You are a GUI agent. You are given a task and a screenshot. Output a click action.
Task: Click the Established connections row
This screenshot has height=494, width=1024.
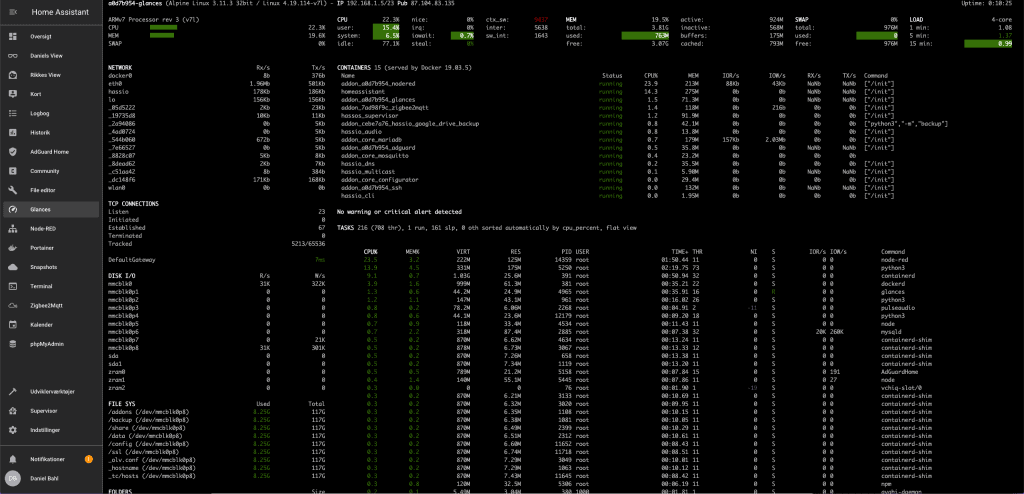[x=217, y=227]
